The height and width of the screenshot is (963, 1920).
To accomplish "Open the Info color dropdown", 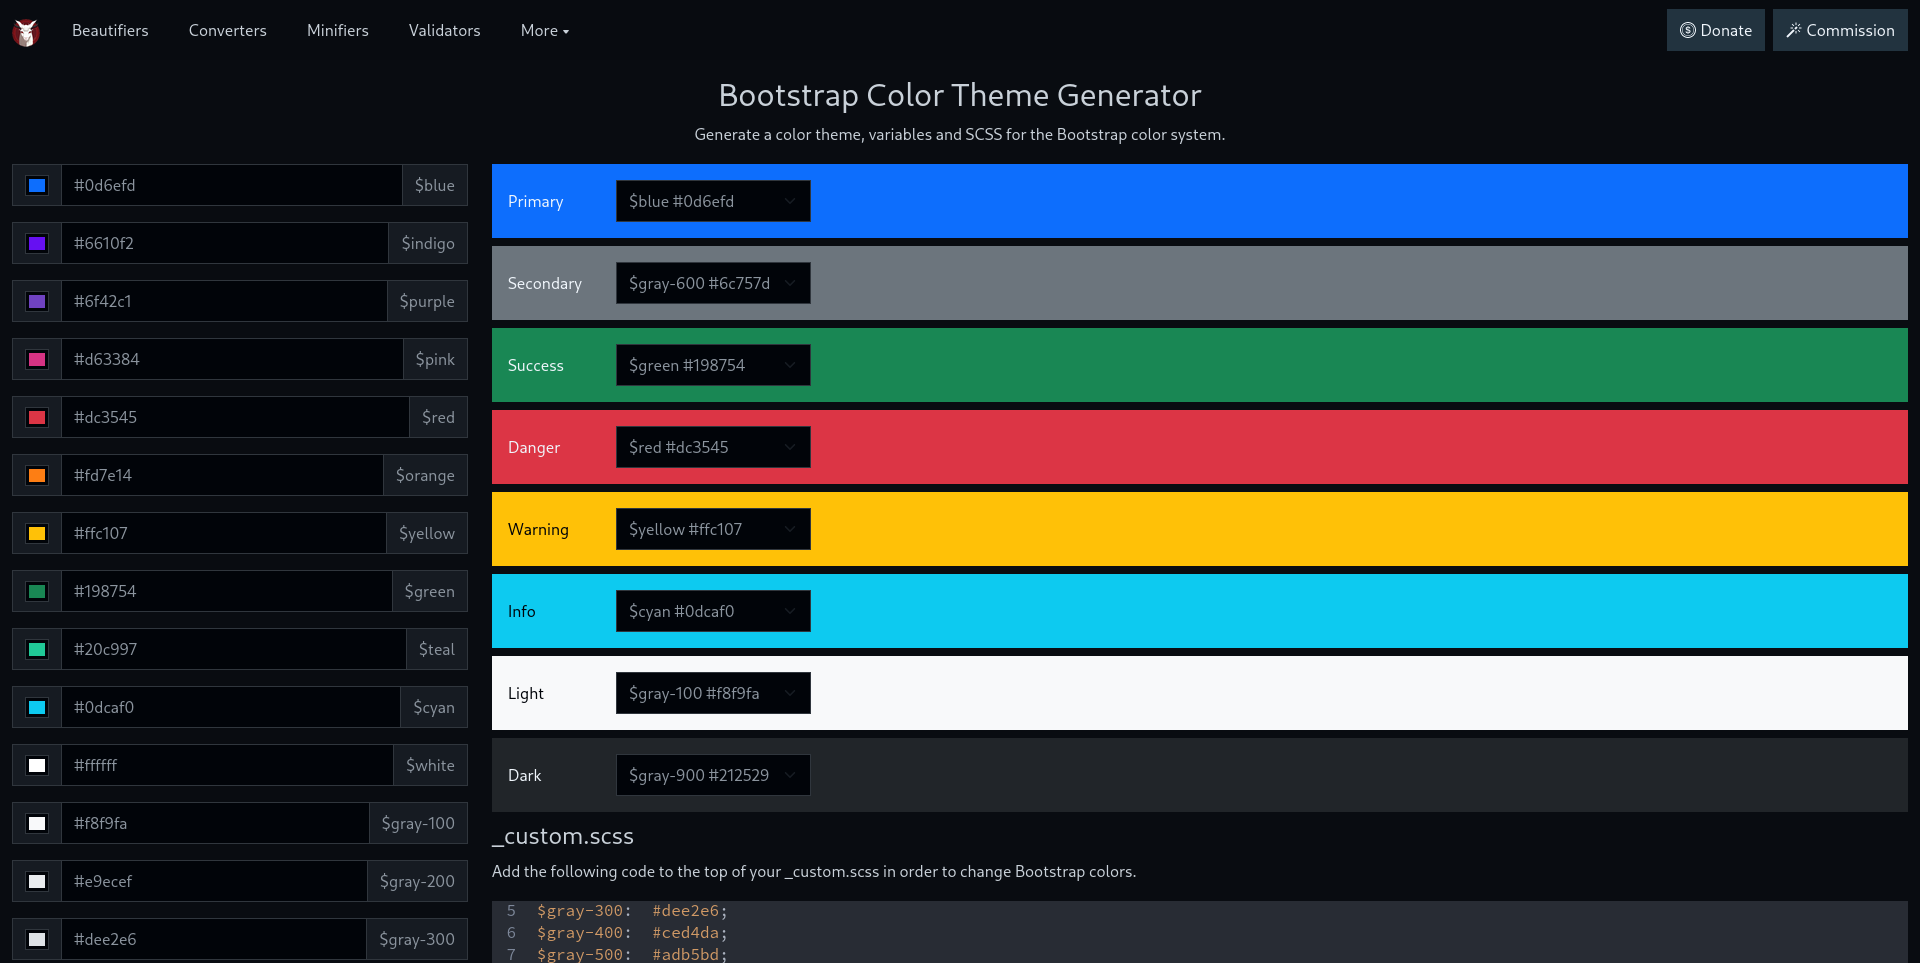I will [713, 611].
